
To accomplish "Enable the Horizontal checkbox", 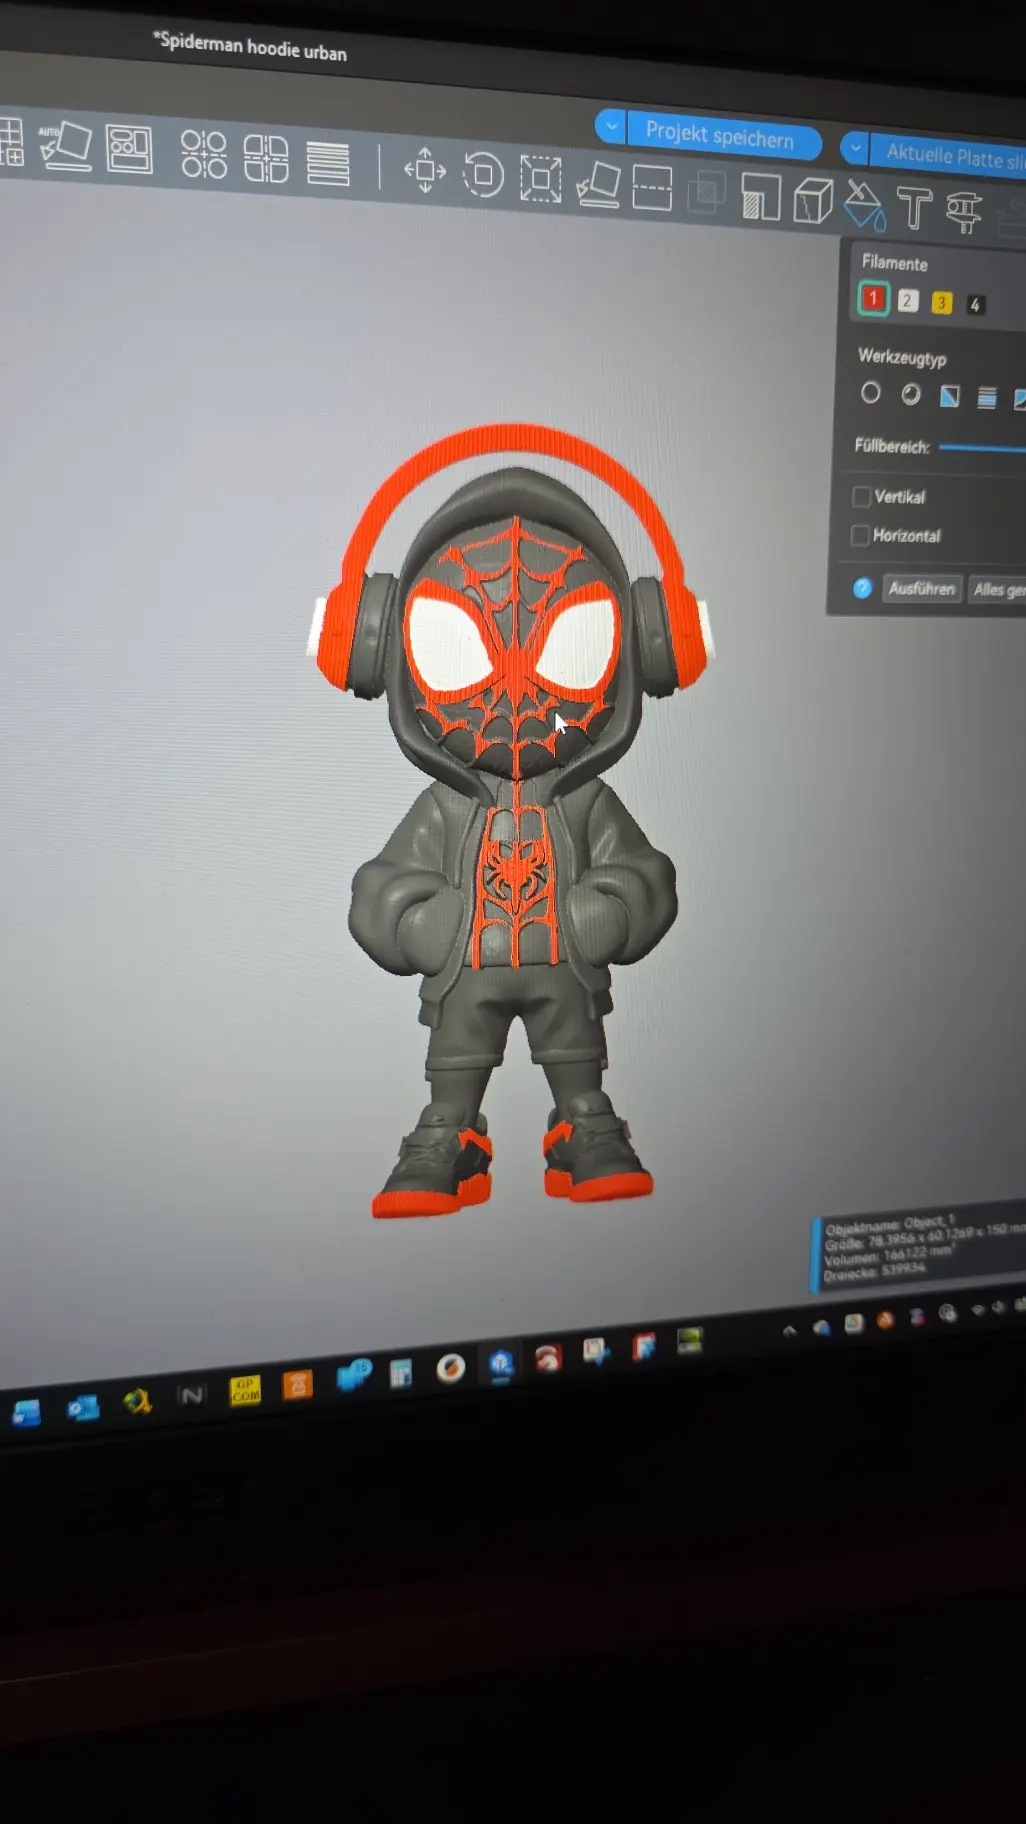I will coord(860,535).
